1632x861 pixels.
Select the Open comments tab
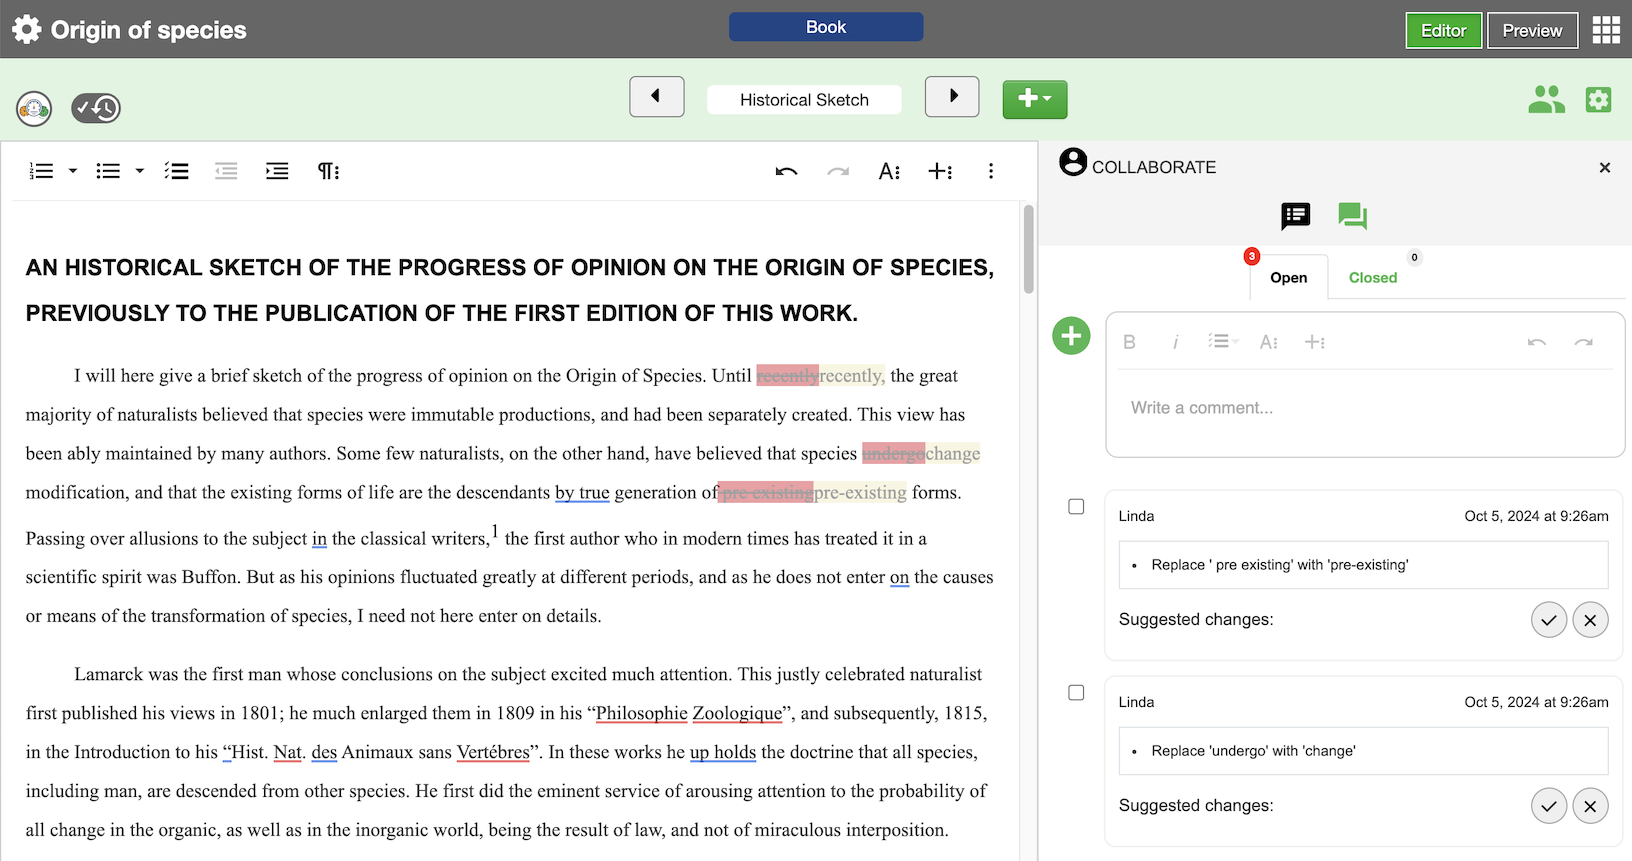(x=1288, y=278)
